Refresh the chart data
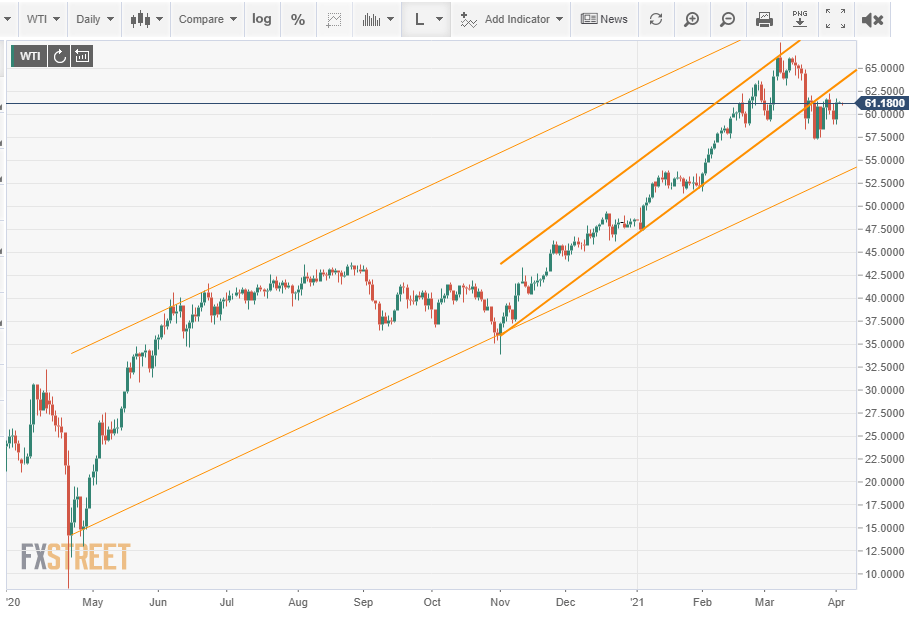Image resolution: width=917 pixels, height=619 pixels. (655, 19)
